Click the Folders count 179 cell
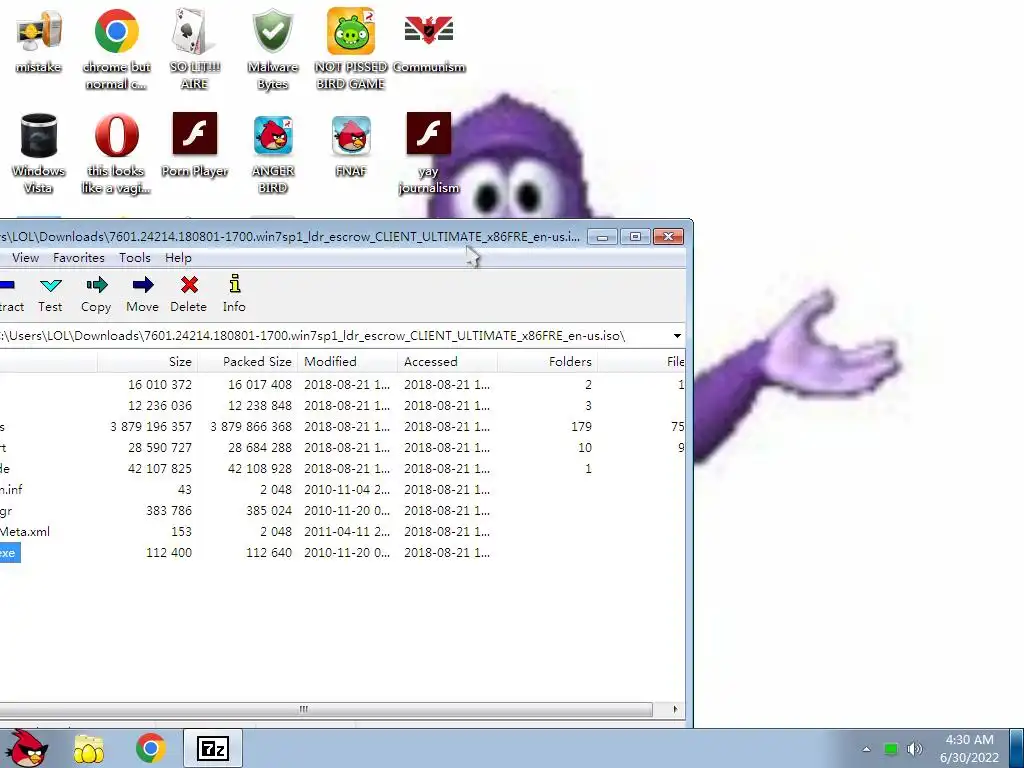Screen dimensions: 1024x768 pos(581,426)
